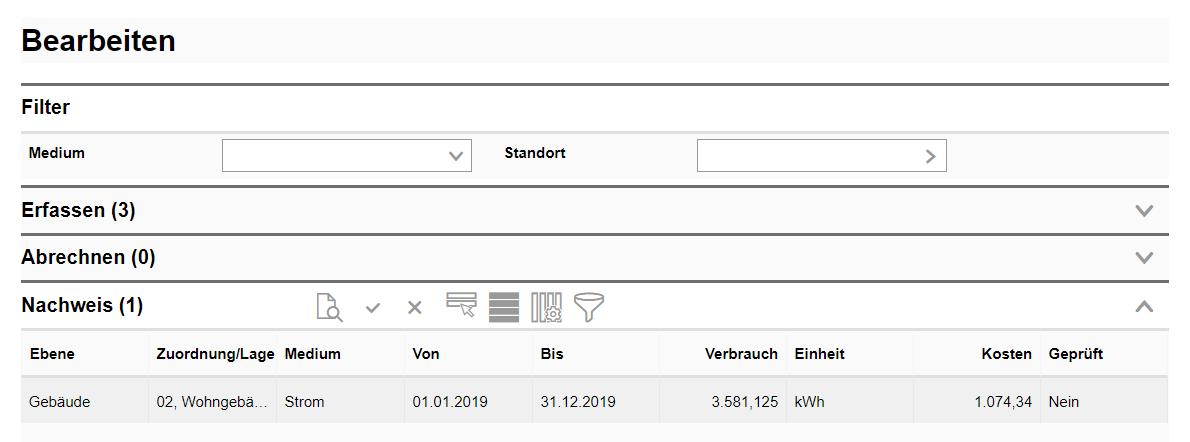Collapse the Nachweis (1) section
This screenshot has width=1190, height=442.
1144,306
